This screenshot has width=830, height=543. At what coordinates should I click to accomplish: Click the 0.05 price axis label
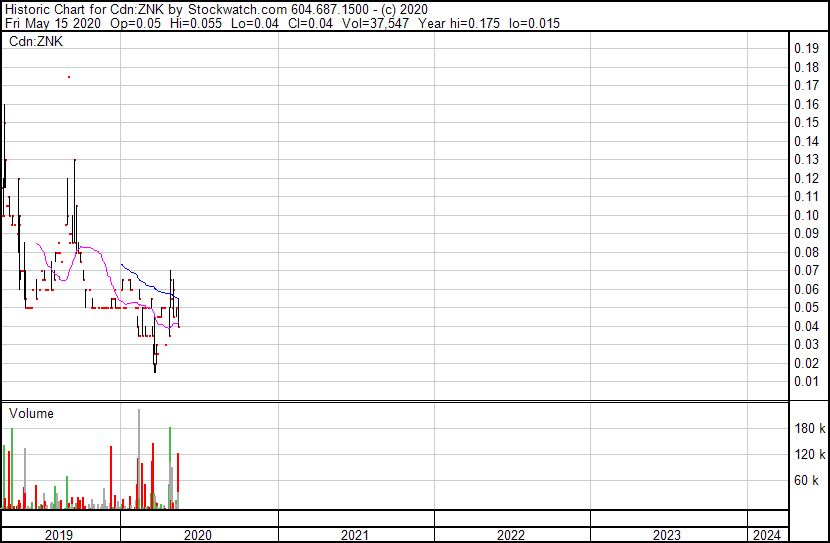coord(806,307)
